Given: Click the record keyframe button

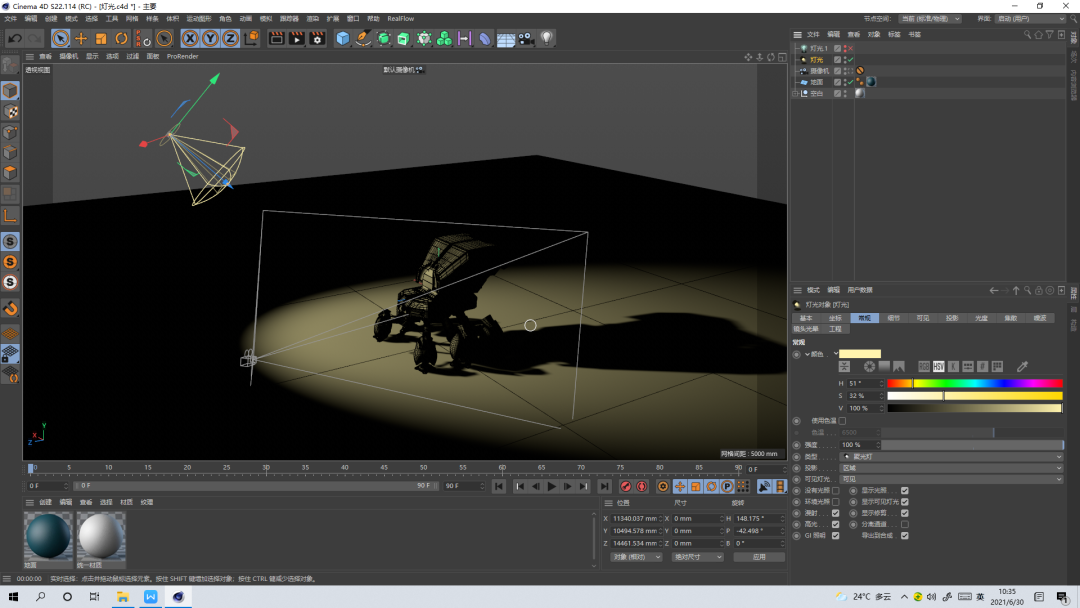Looking at the screenshot, I should [x=625, y=487].
